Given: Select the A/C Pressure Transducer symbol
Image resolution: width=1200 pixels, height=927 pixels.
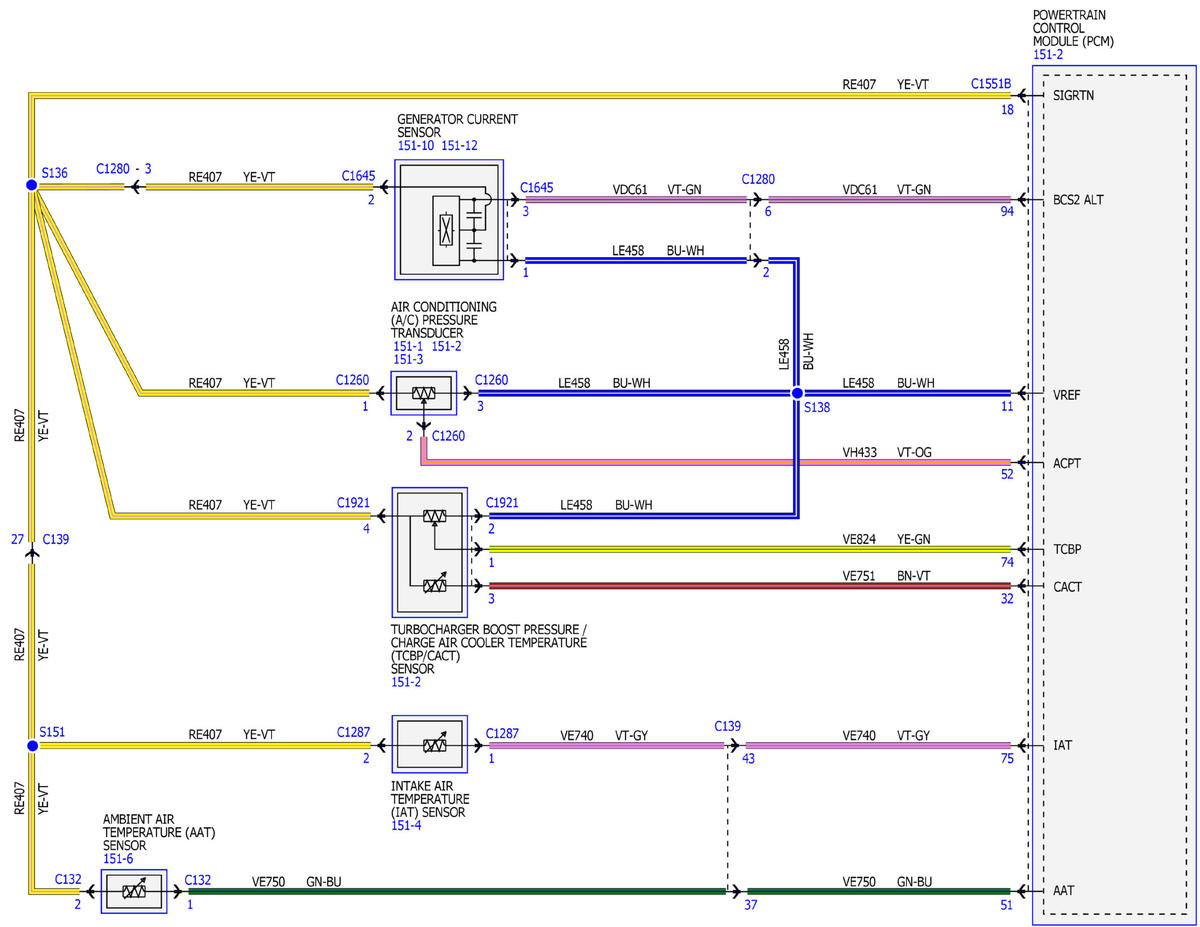Looking at the screenshot, I should (424, 394).
